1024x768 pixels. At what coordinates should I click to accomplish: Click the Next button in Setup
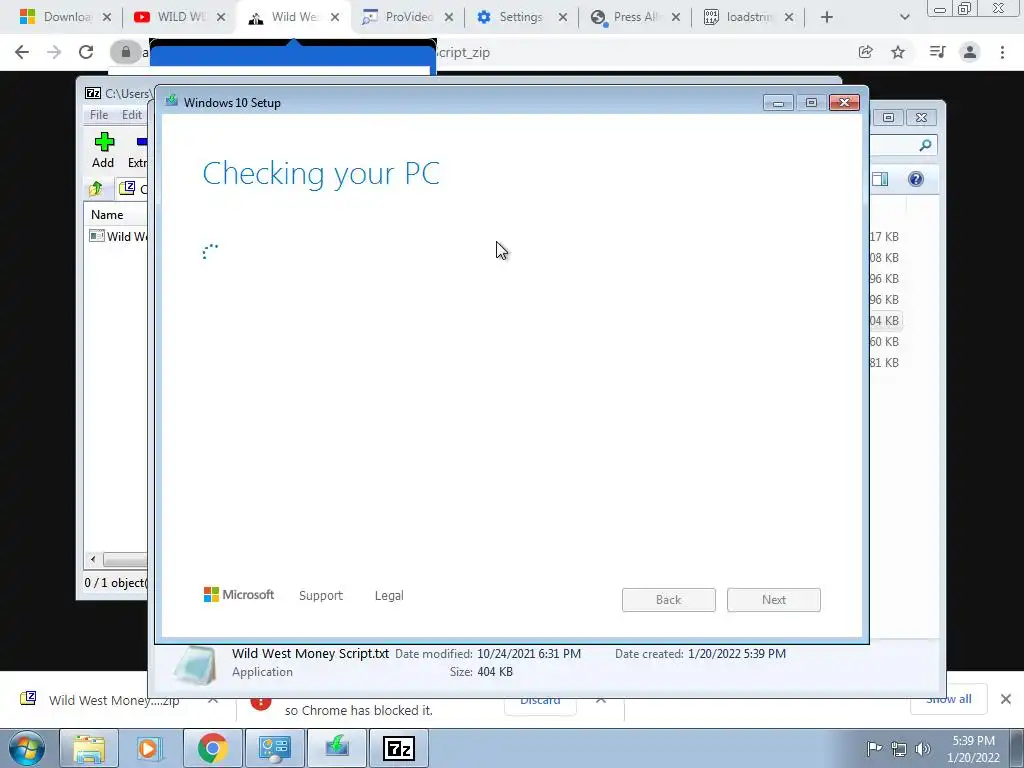click(774, 600)
